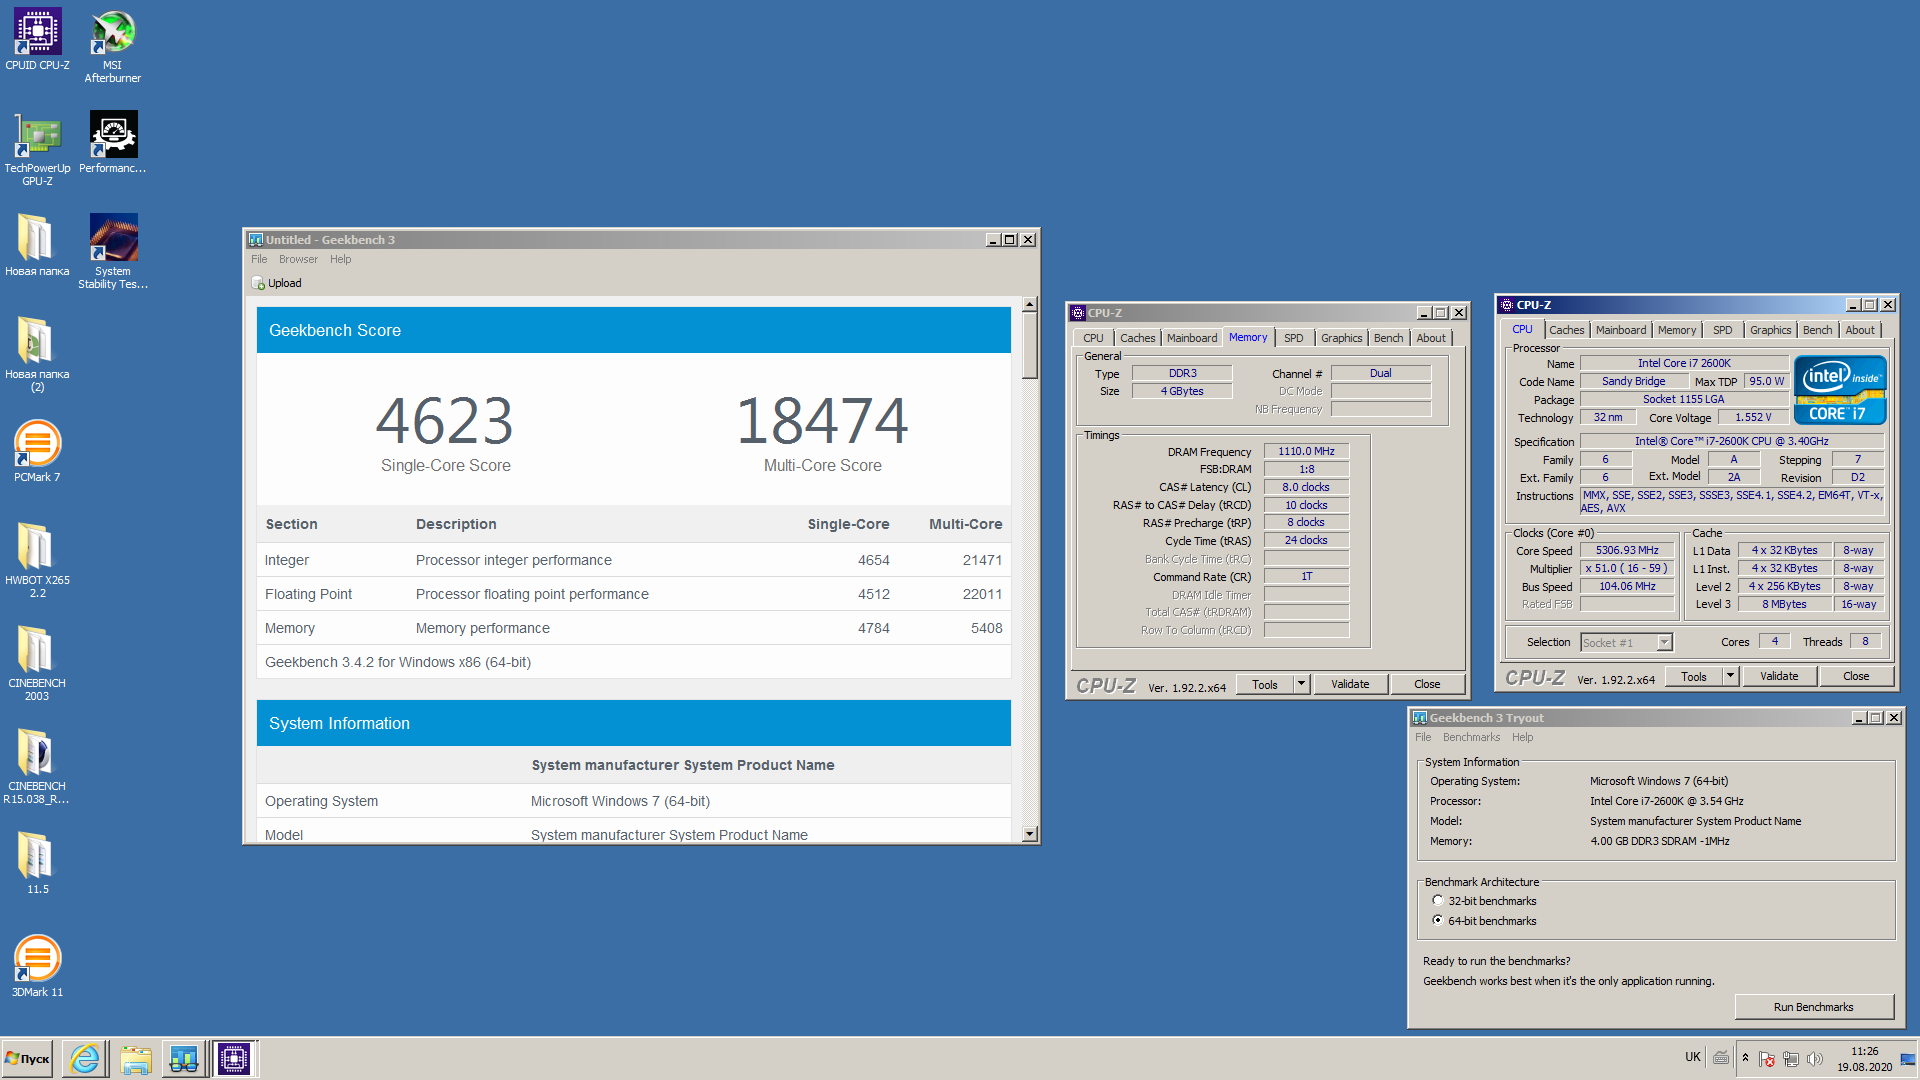Click the on-screen keyboard tray icon
The height and width of the screenshot is (1080, 1920).
click(1720, 1057)
